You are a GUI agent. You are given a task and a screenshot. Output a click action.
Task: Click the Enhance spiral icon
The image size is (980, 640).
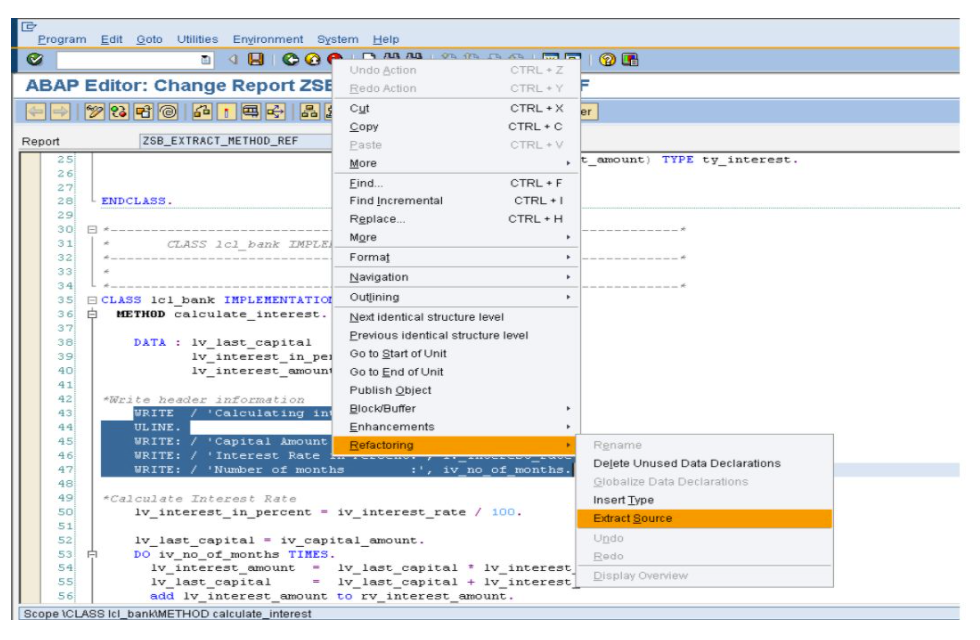[168, 112]
